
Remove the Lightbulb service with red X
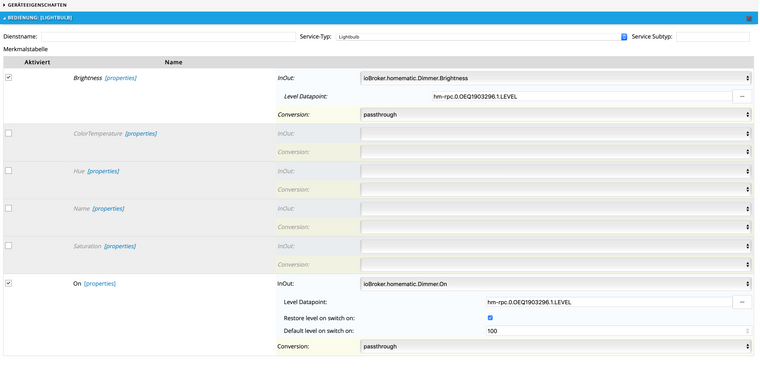point(749,18)
